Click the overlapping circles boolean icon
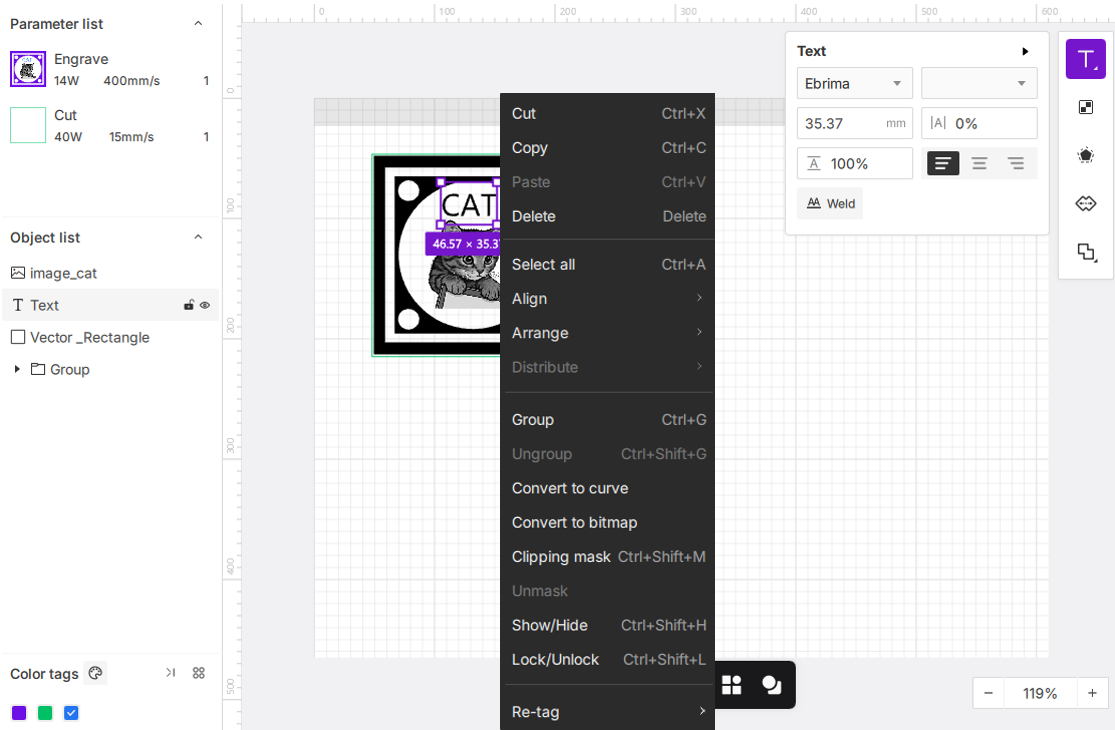The height and width of the screenshot is (730, 1115). point(772,685)
